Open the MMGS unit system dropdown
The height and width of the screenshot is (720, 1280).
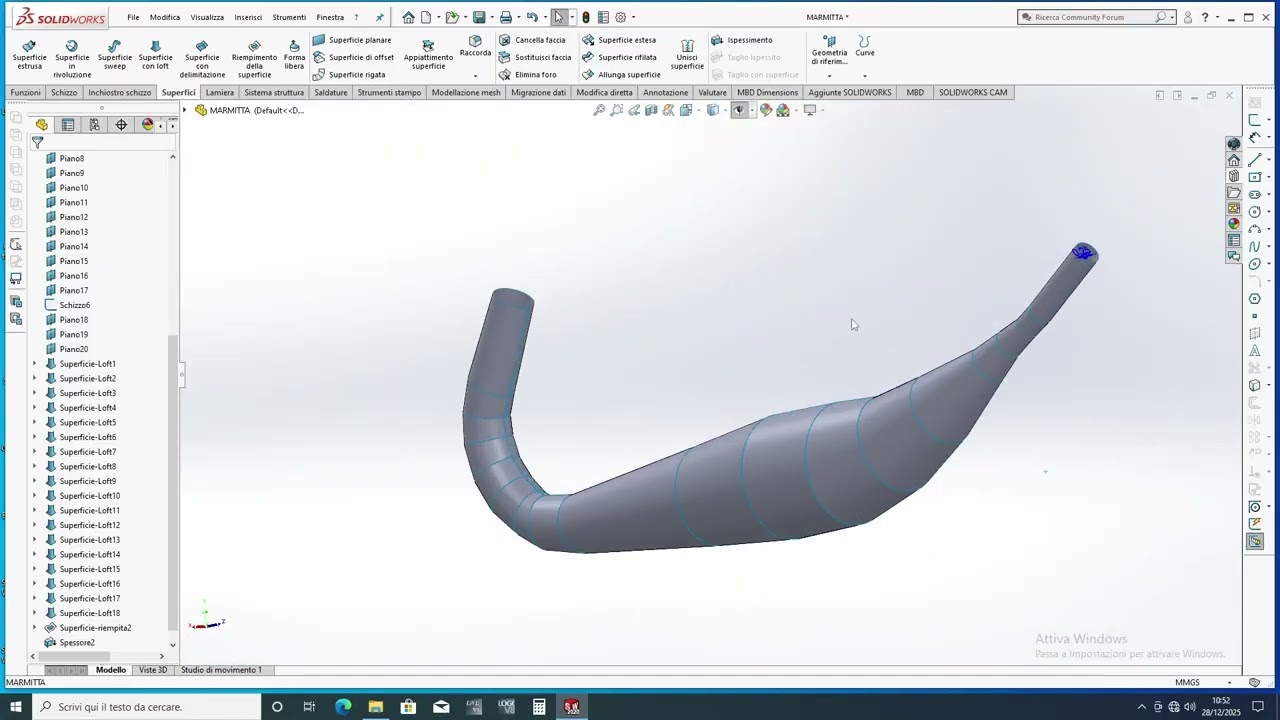click(1229, 682)
